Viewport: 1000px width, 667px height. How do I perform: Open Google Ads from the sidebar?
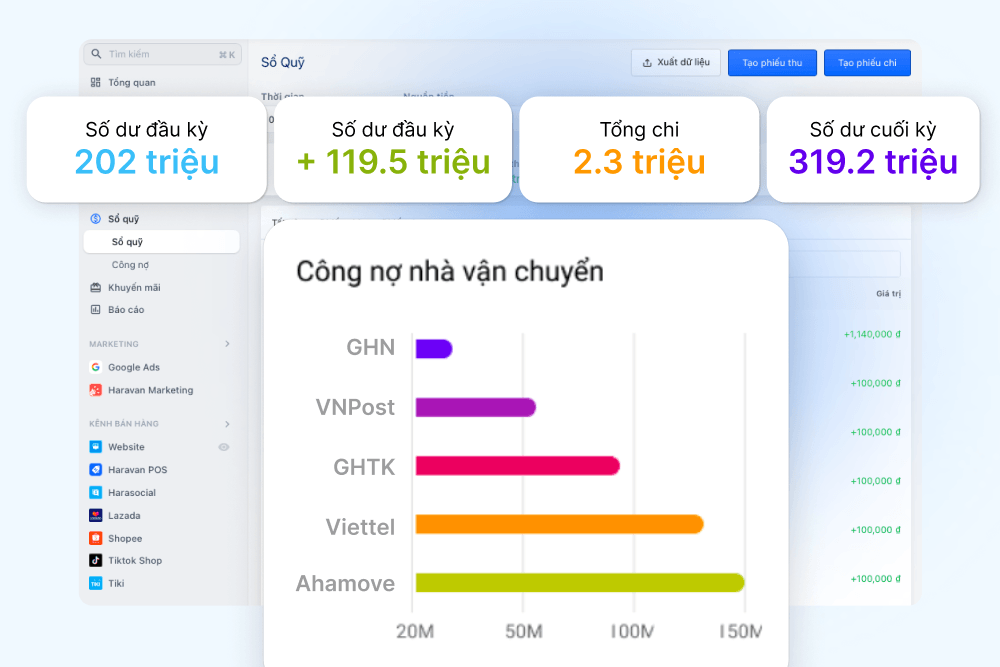[x=134, y=367]
